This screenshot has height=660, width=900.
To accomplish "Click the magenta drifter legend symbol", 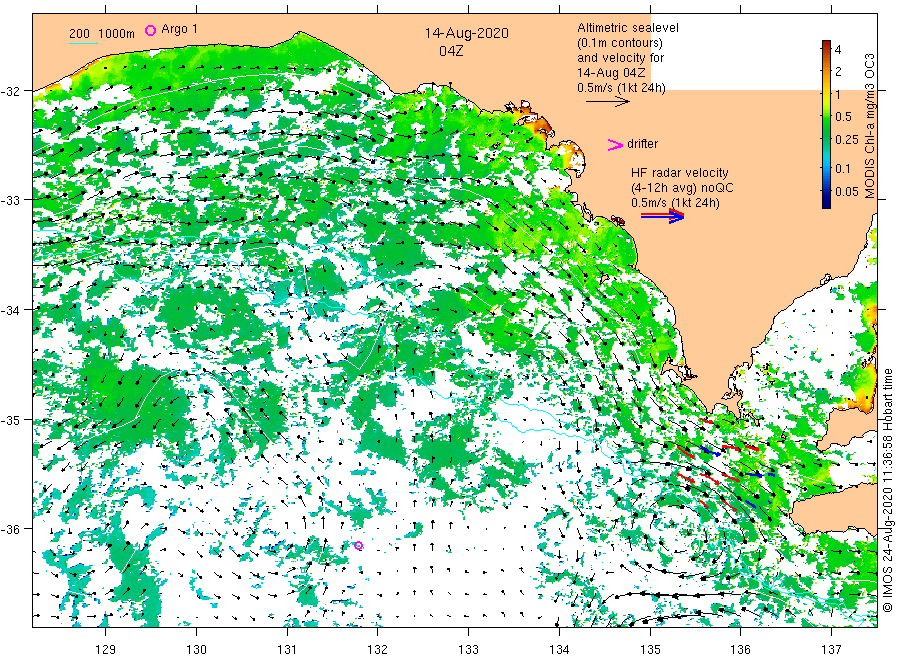I will click(x=615, y=145).
